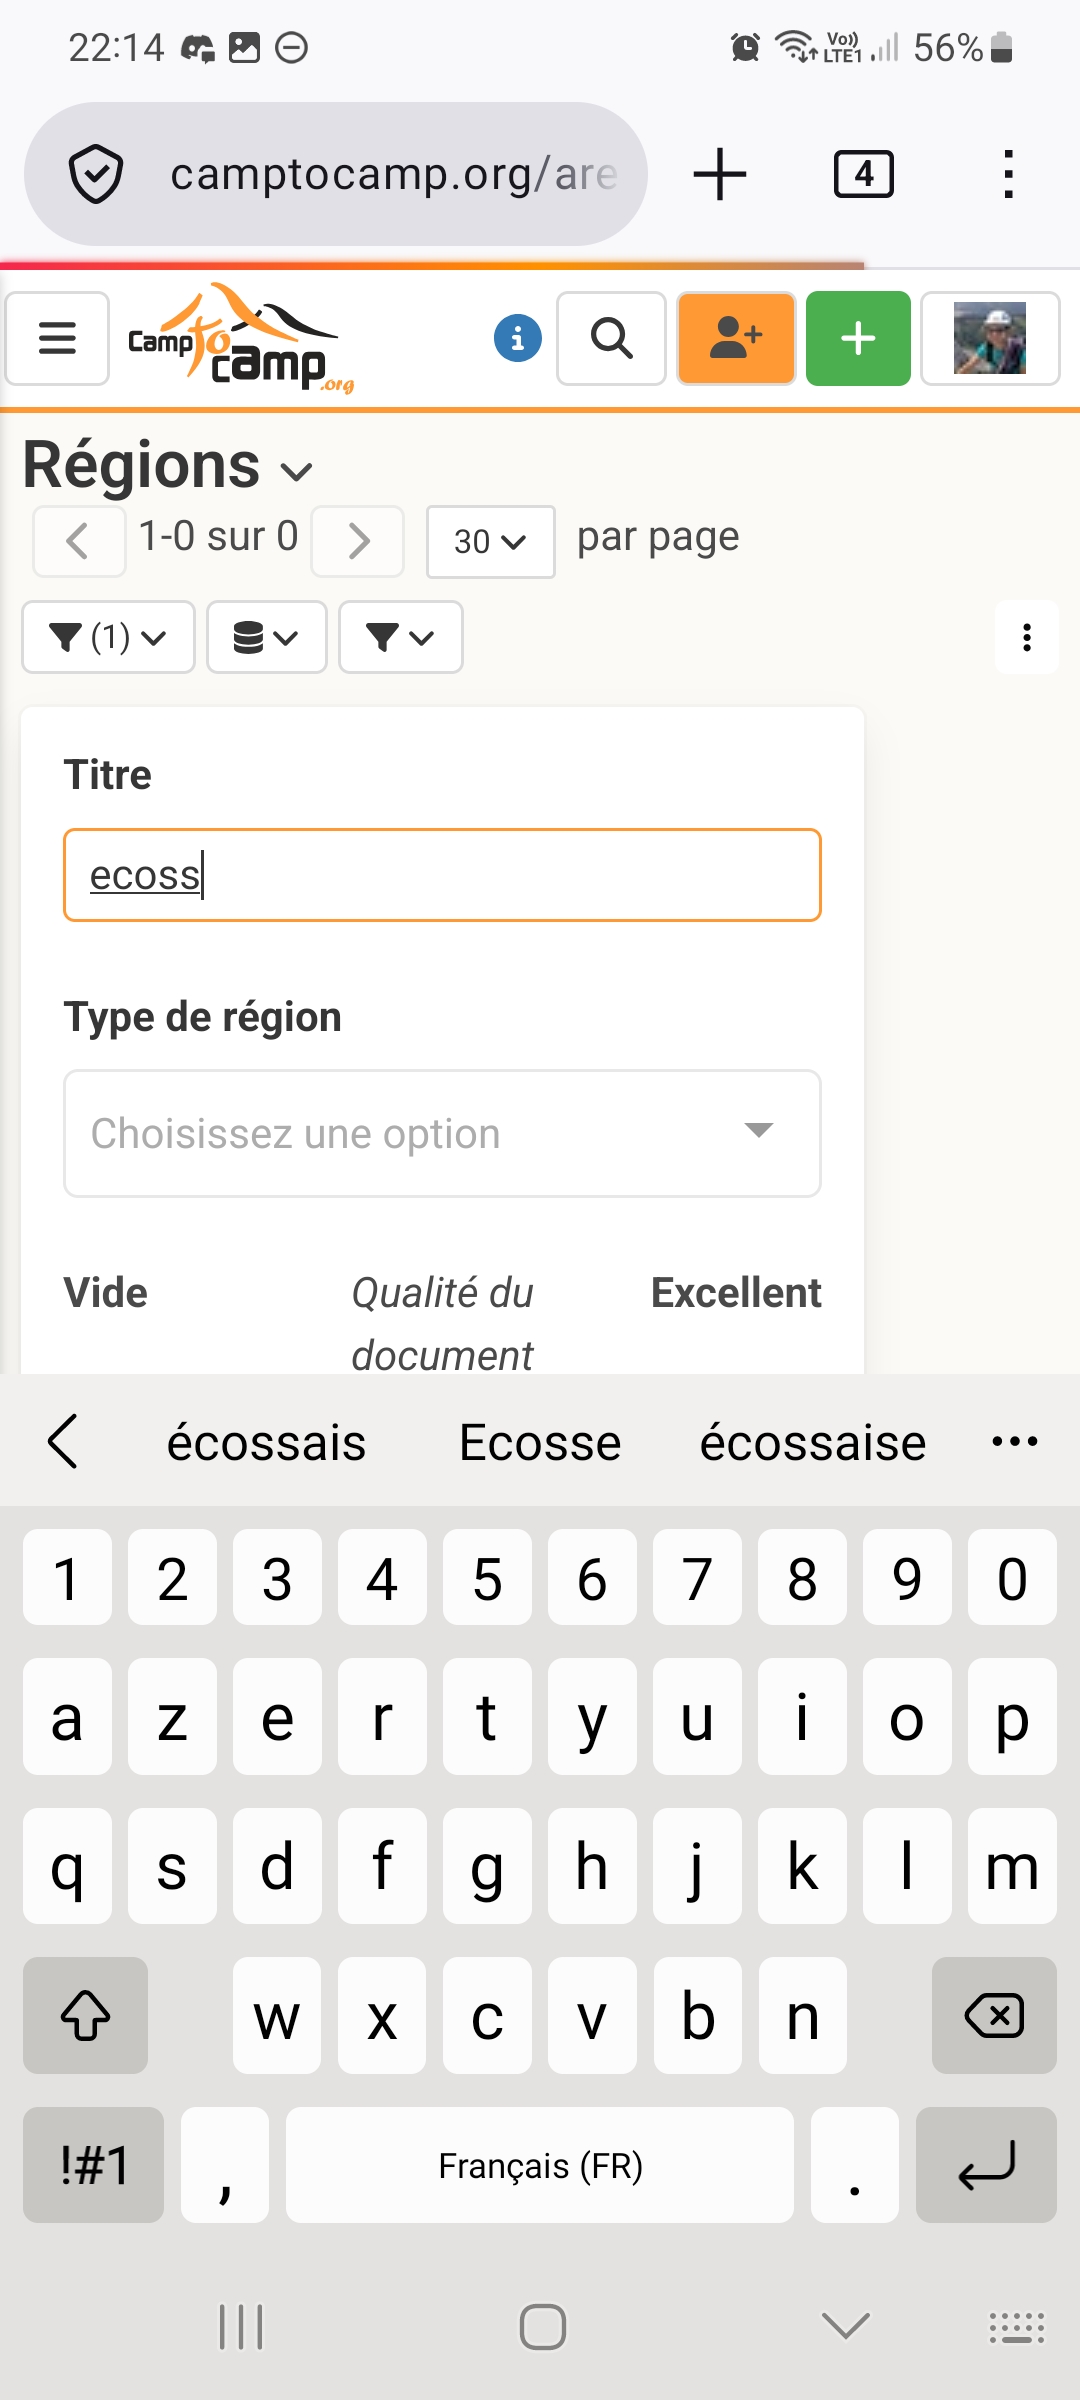Toggle the keyboard shift key
The width and height of the screenshot is (1080, 2400).
click(86, 2015)
